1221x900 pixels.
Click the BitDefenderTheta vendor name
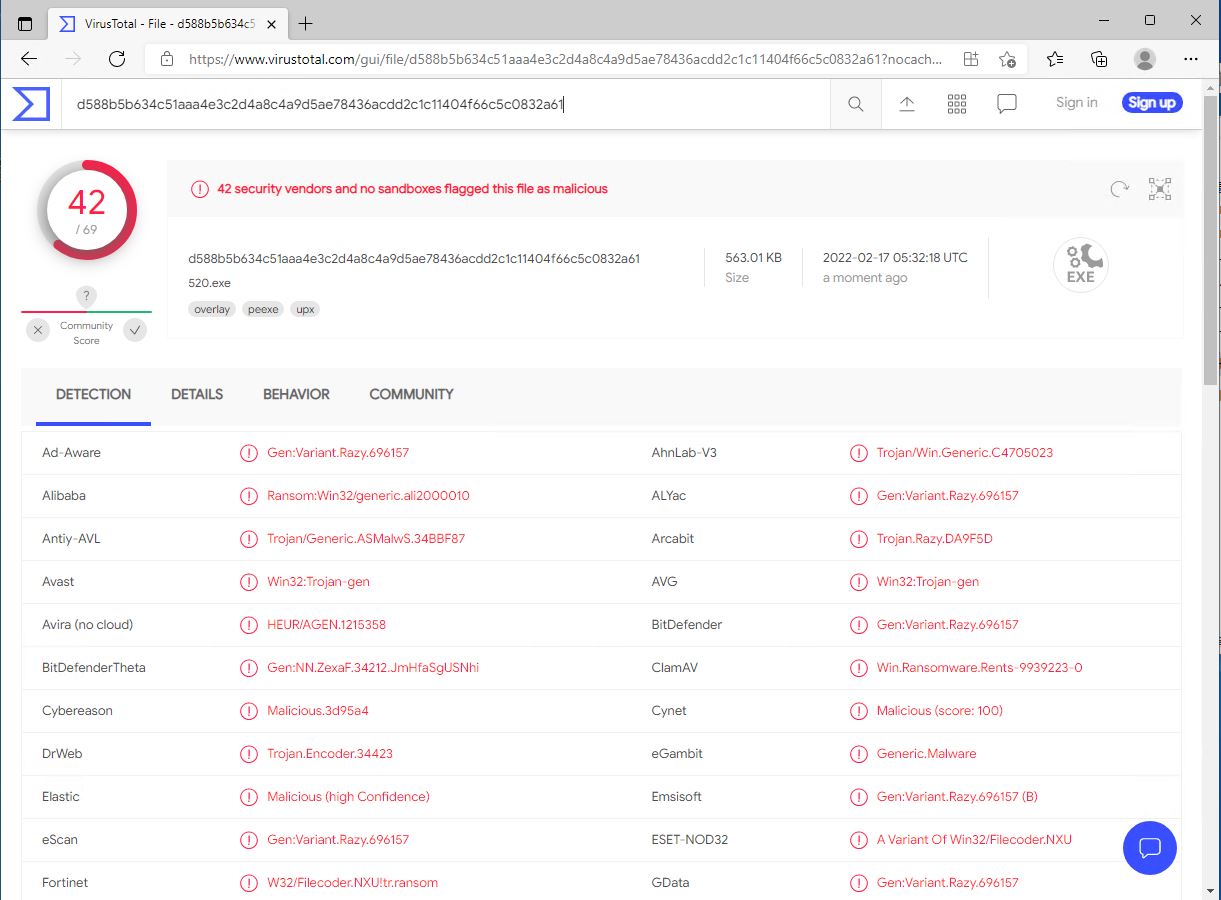click(x=94, y=668)
